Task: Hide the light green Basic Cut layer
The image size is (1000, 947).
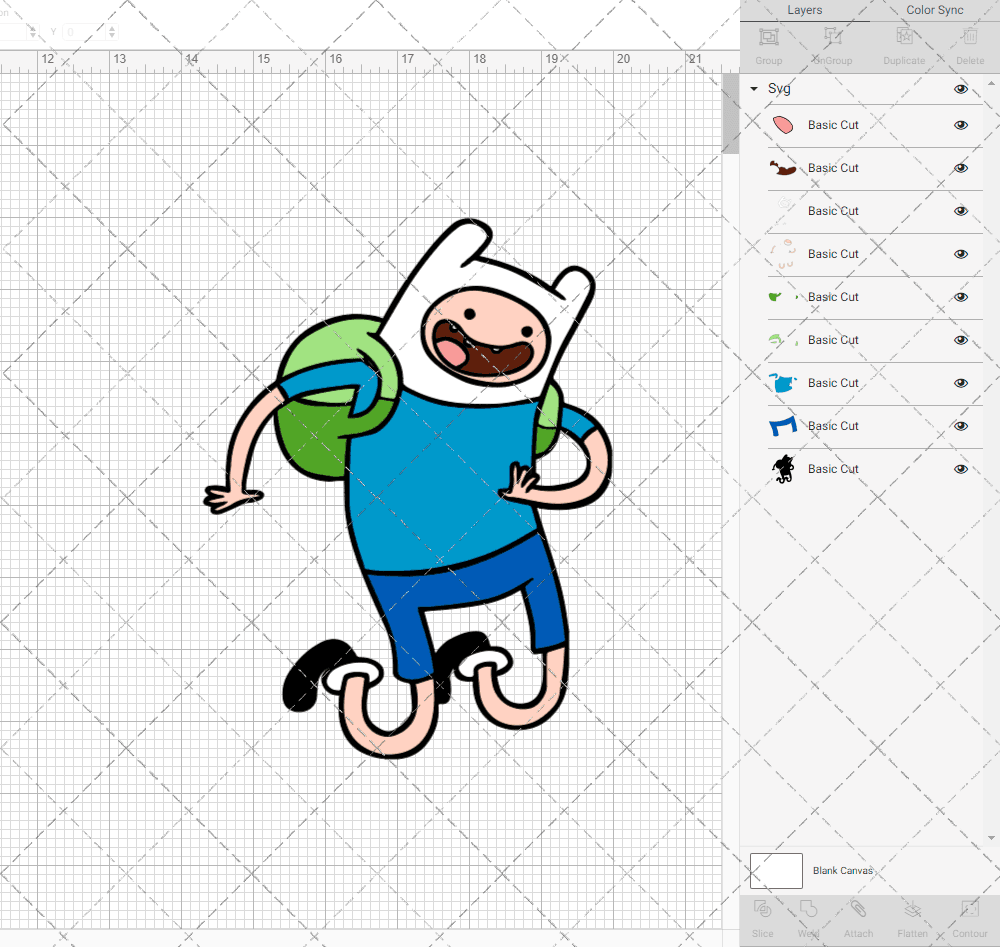Action: 960,340
